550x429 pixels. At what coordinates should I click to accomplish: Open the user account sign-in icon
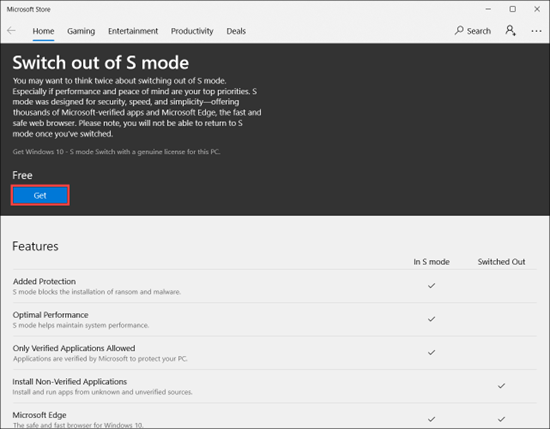coord(510,31)
